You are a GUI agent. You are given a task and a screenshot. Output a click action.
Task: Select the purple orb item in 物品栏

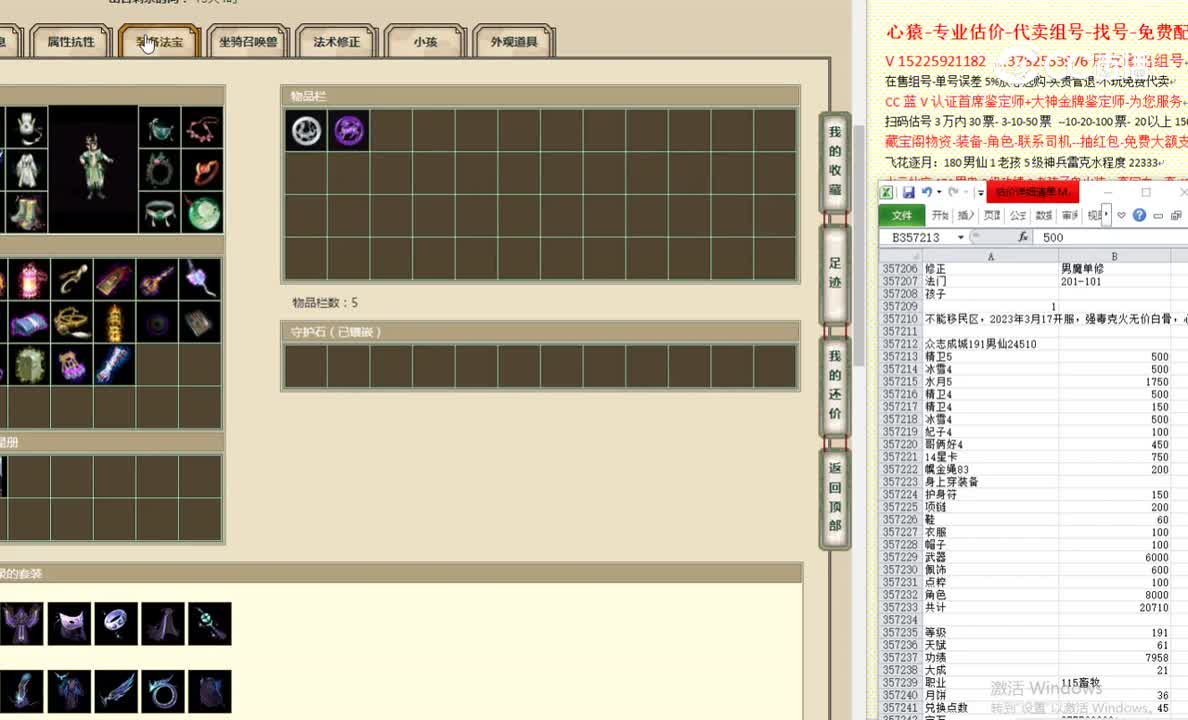[349, 130]
